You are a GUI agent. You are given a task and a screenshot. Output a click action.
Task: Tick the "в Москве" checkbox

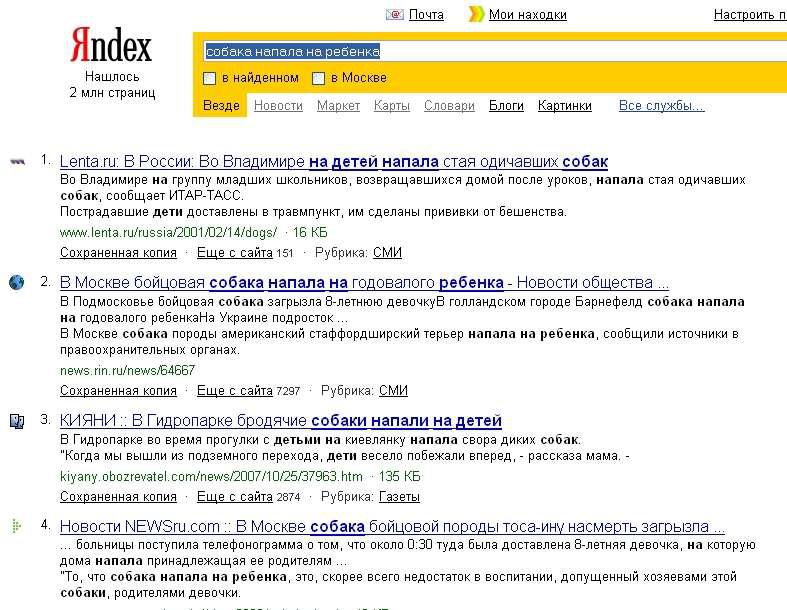pyautogui.click(x=319, y=78)
